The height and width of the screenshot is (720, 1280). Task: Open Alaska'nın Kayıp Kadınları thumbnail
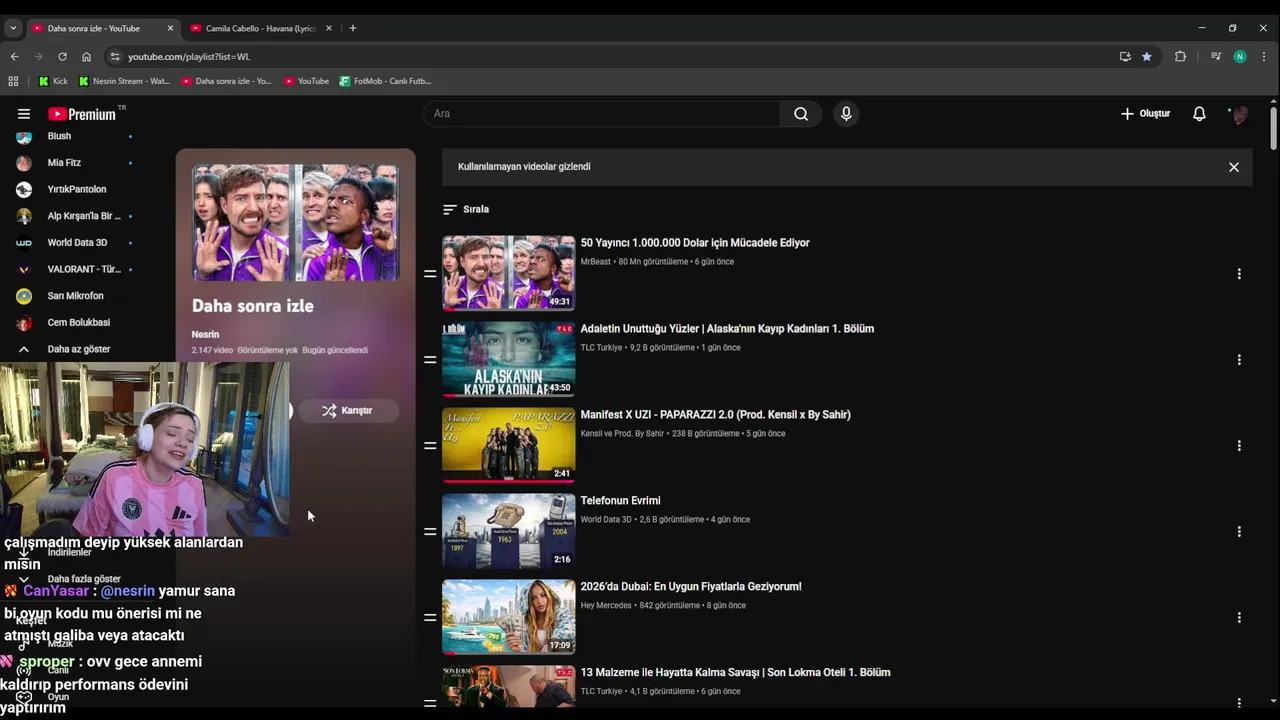click(508, 359)
